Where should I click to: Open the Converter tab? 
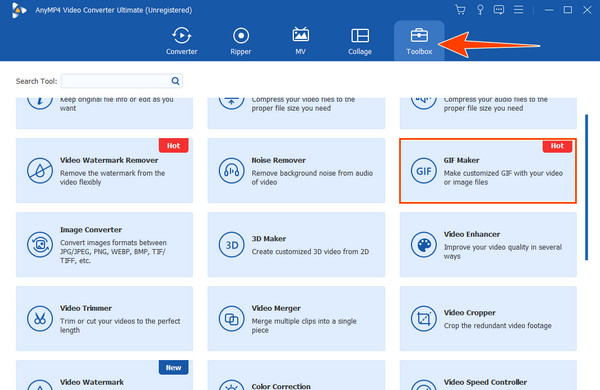click(181, 41)
